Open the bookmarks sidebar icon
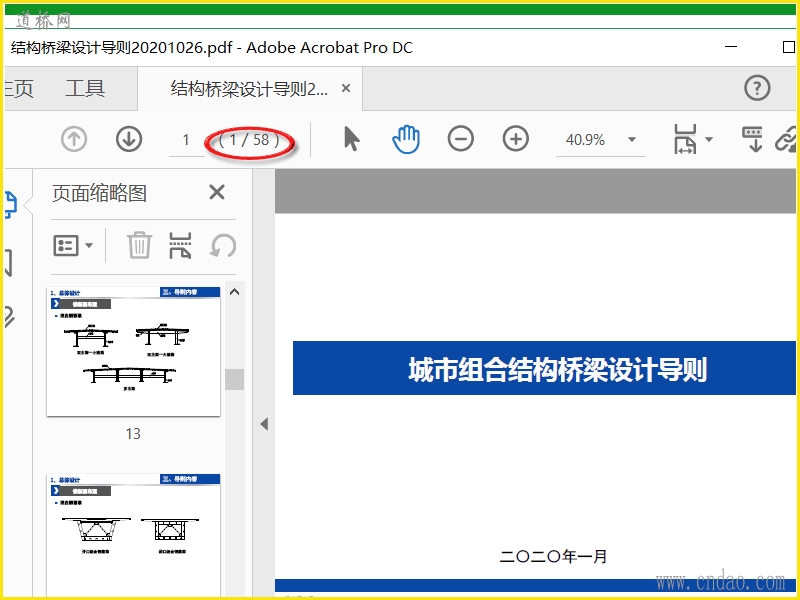 tap(9, 263)
